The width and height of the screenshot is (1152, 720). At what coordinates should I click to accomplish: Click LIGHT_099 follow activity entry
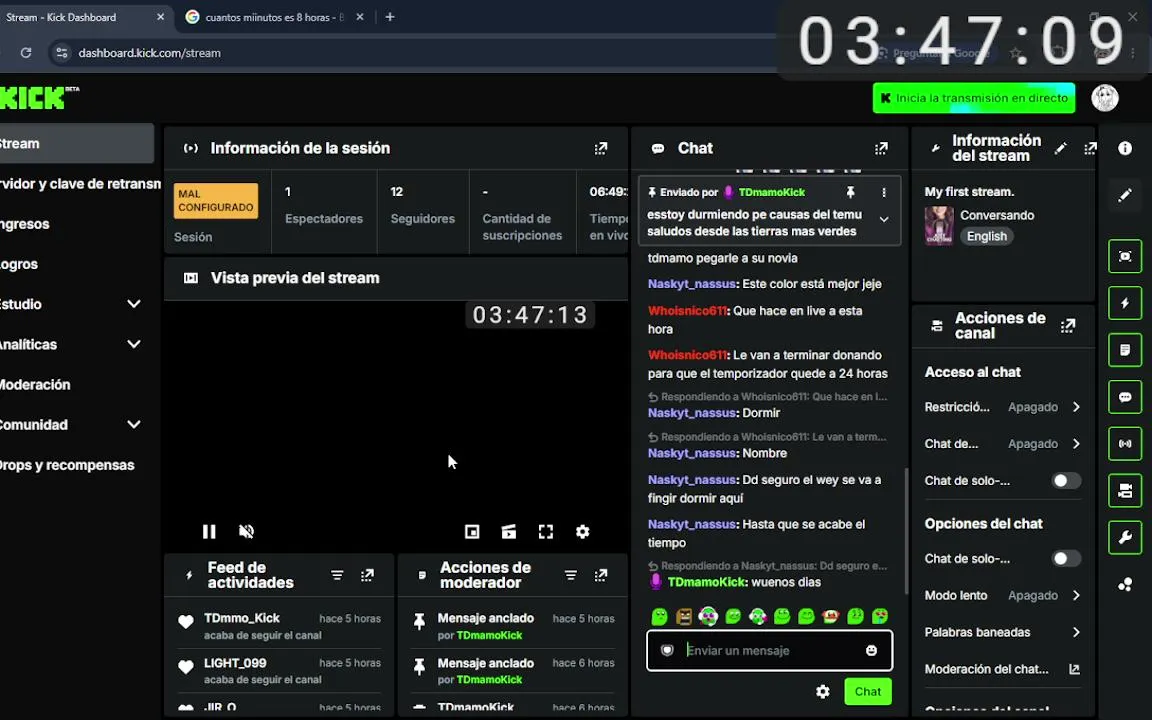pos(280,671)
